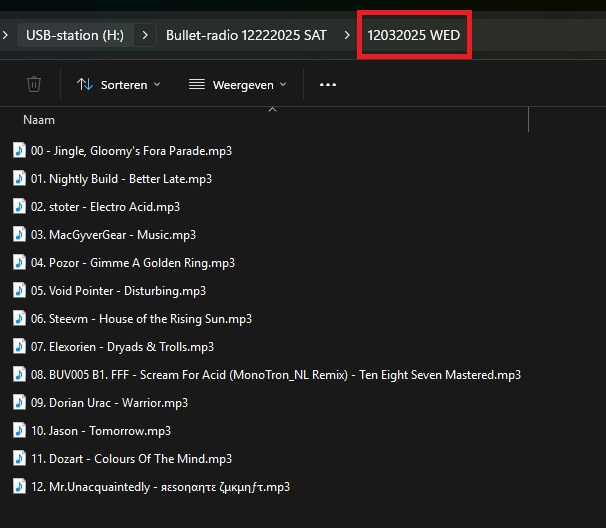Expand the chevron after USB-station (H:)
The height and width of the screenshot is (528, 606).
[145, 35]
